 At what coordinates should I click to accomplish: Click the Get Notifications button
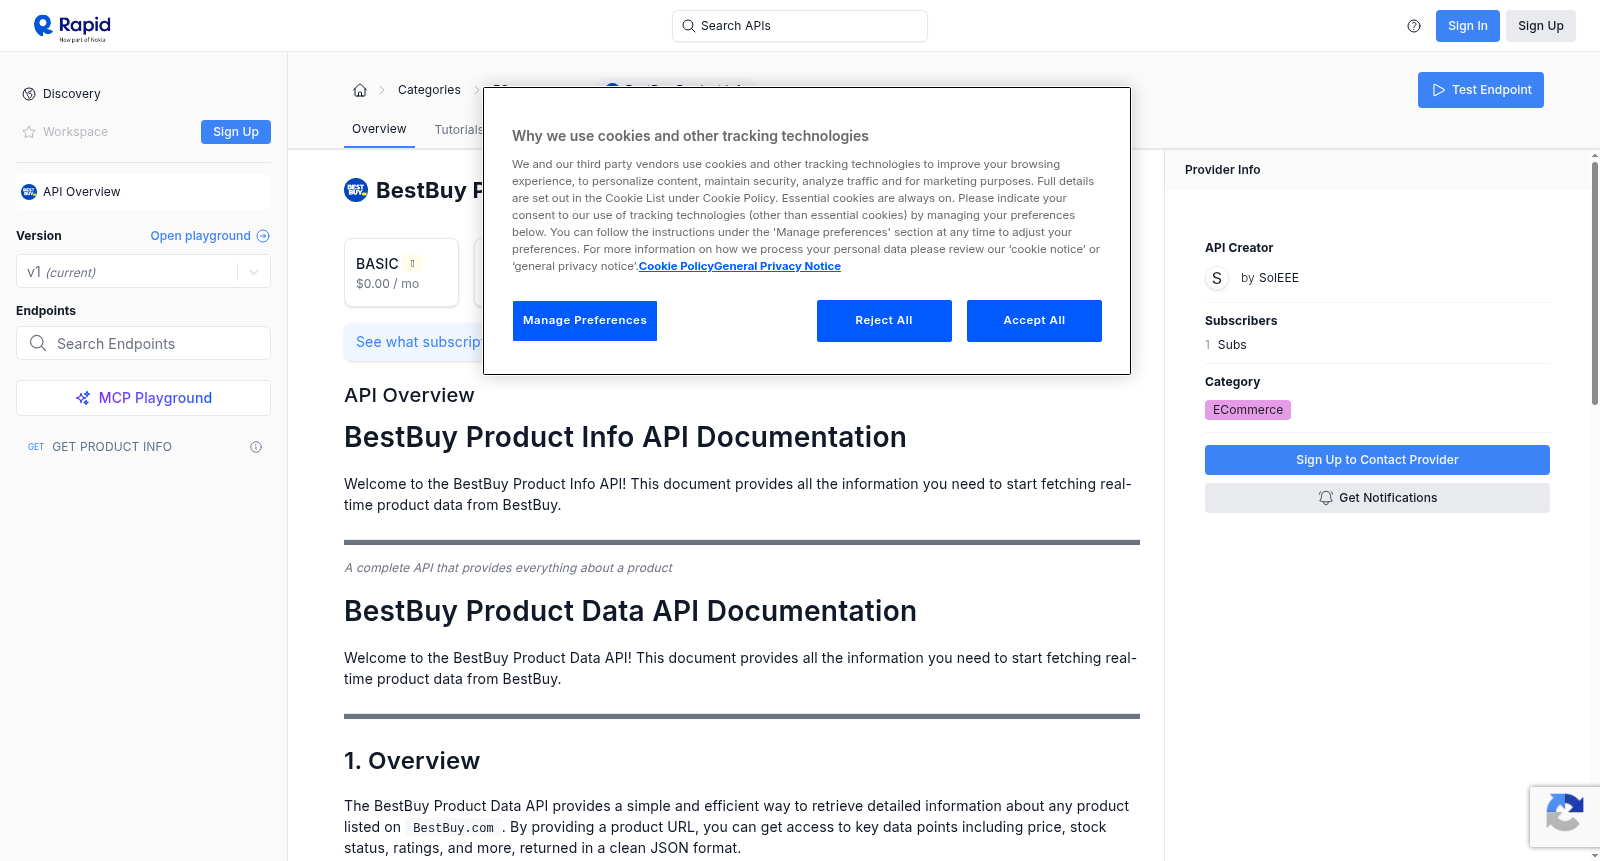coord(1377,498)
